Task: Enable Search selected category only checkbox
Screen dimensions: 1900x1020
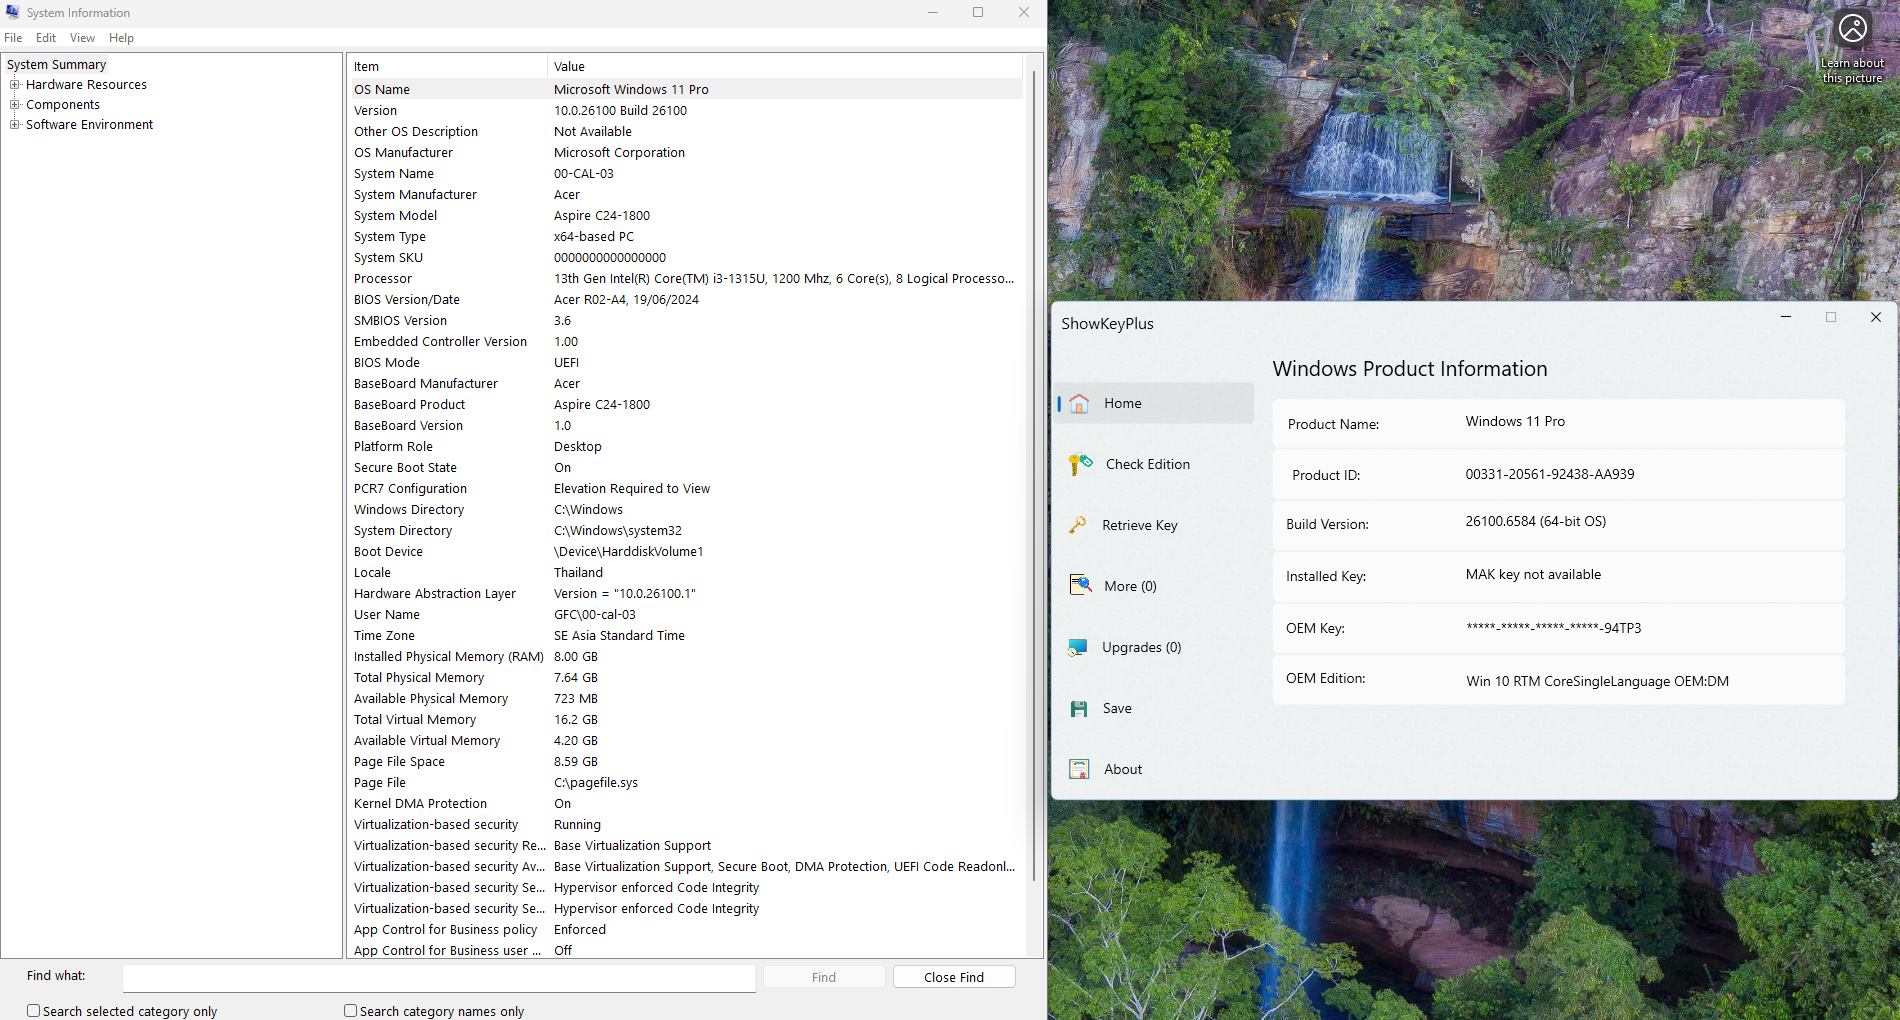Action: 34,1011
